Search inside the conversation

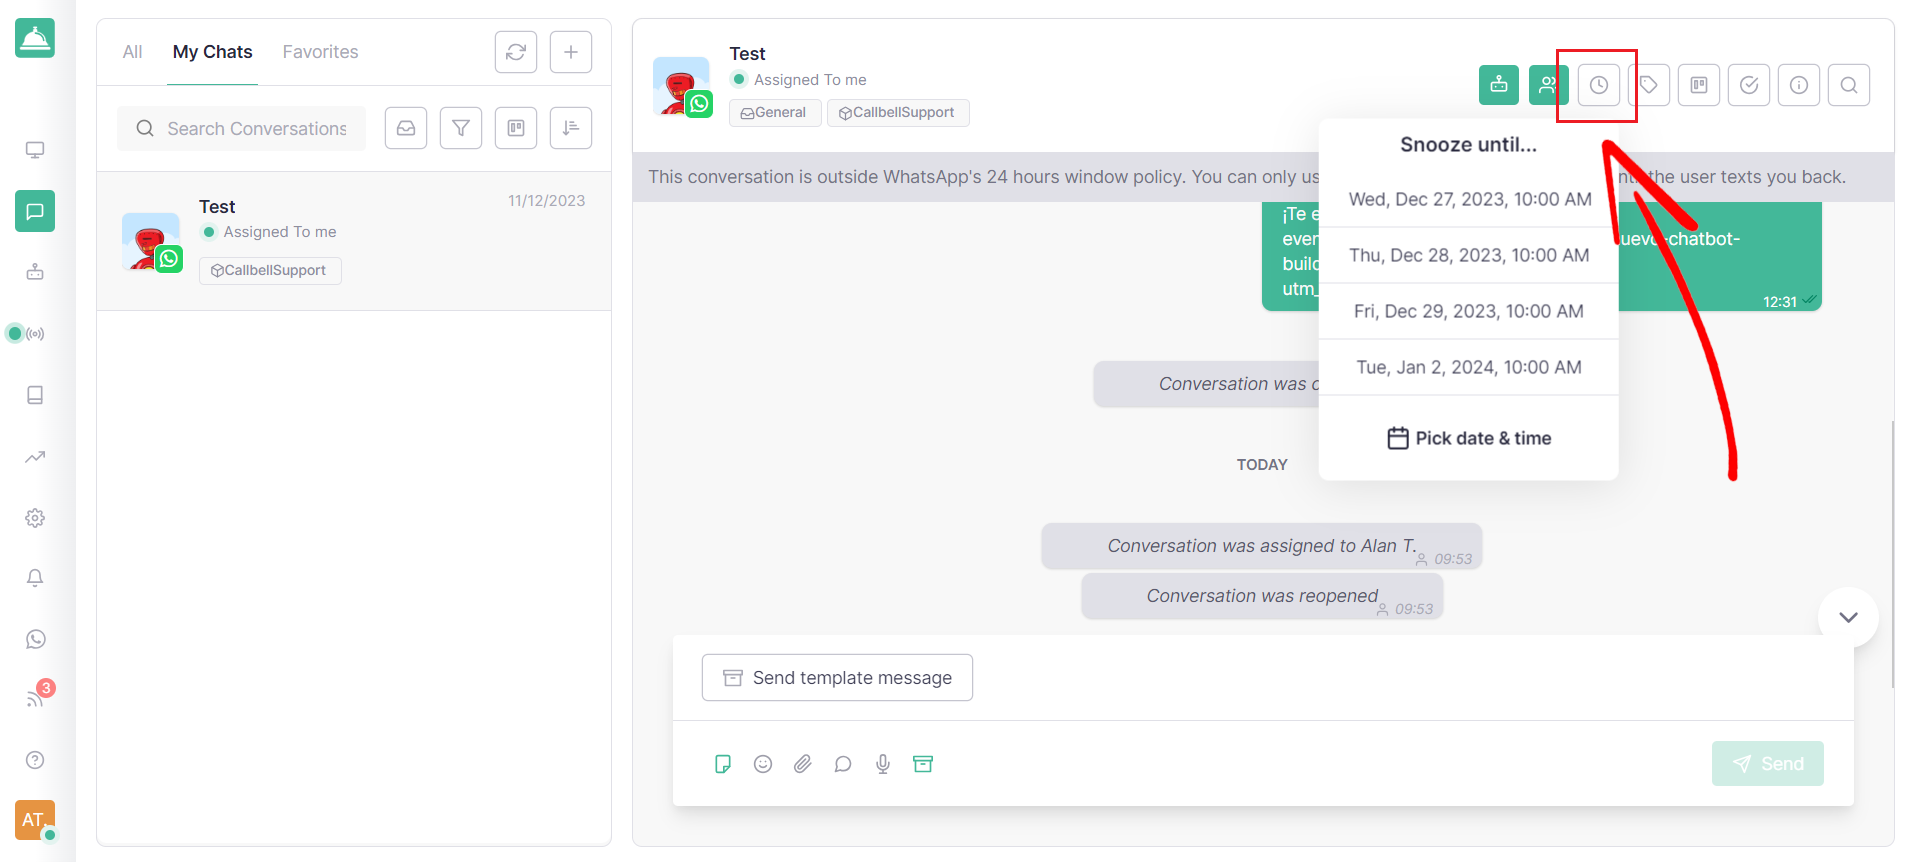tap(1849, 85)
